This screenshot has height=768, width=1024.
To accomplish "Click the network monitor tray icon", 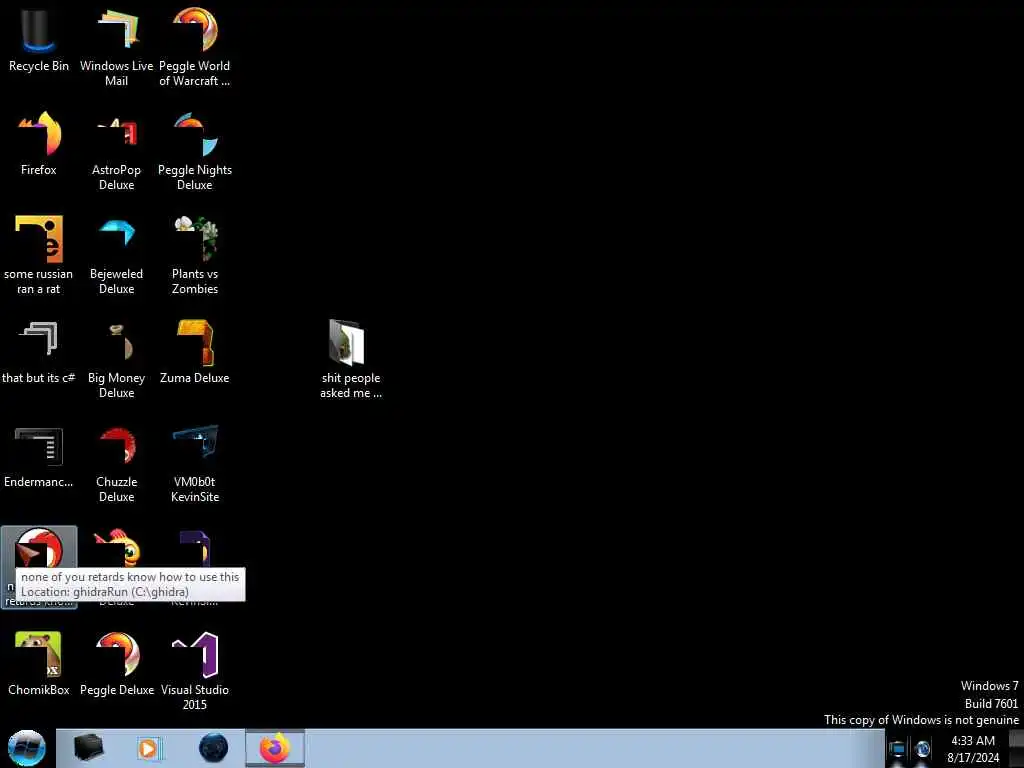I will coord(898,750).
